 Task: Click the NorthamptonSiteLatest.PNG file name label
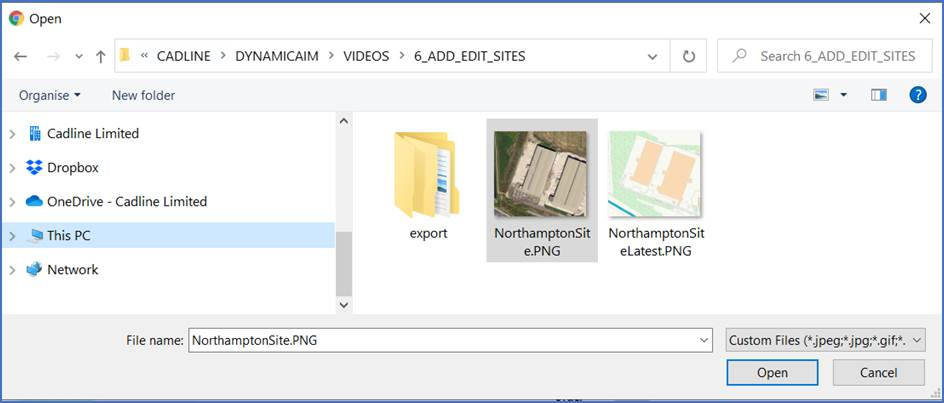(x=656, y=242)
